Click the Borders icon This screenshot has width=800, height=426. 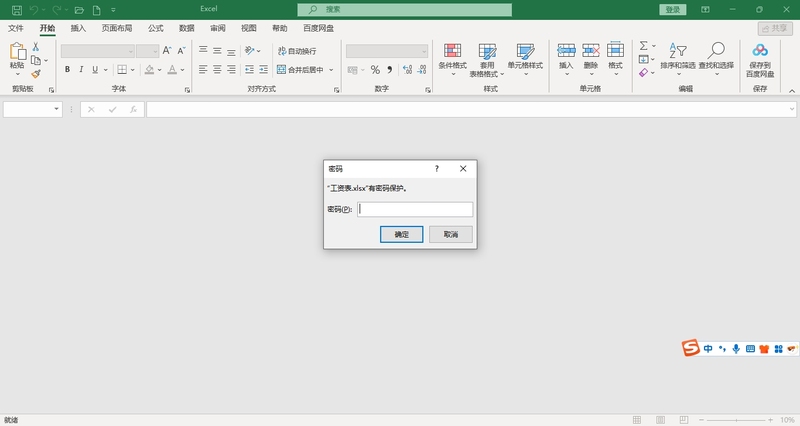(122, 69)
